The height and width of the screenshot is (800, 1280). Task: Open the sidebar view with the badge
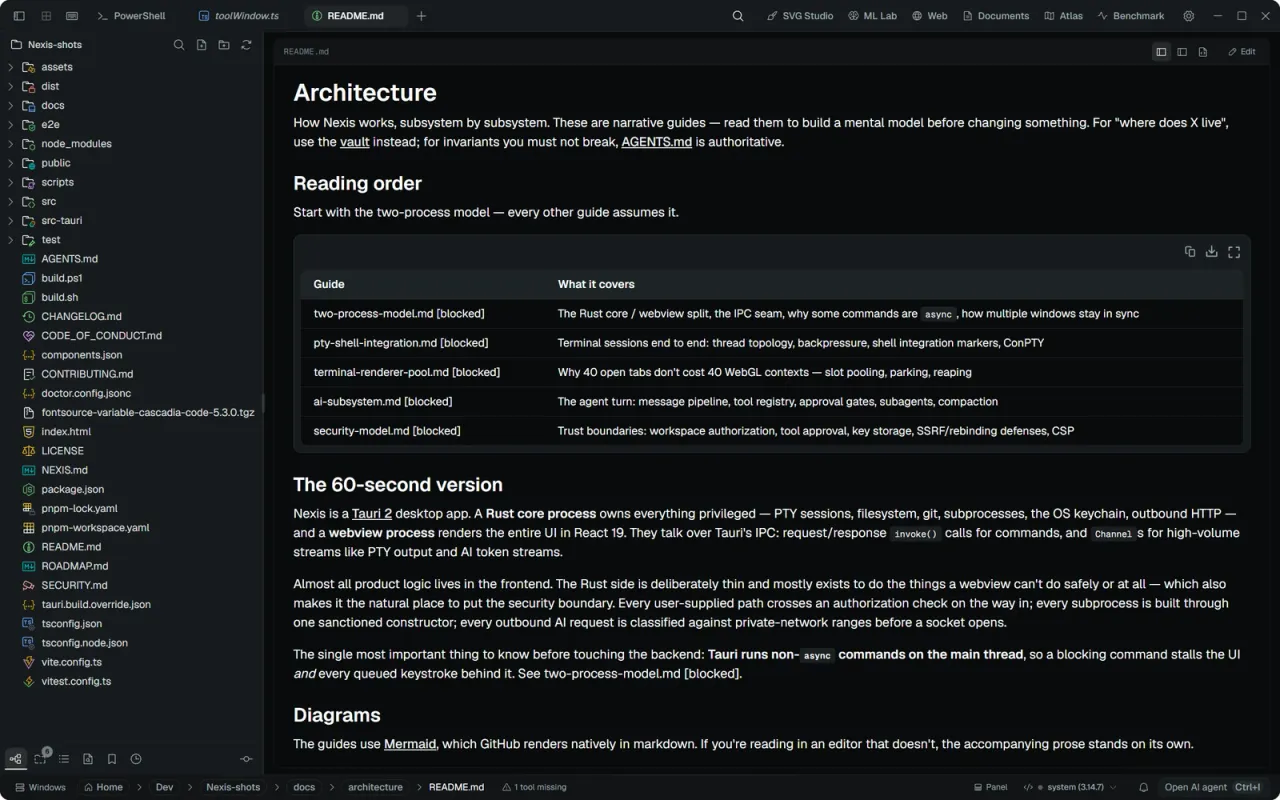41,758
